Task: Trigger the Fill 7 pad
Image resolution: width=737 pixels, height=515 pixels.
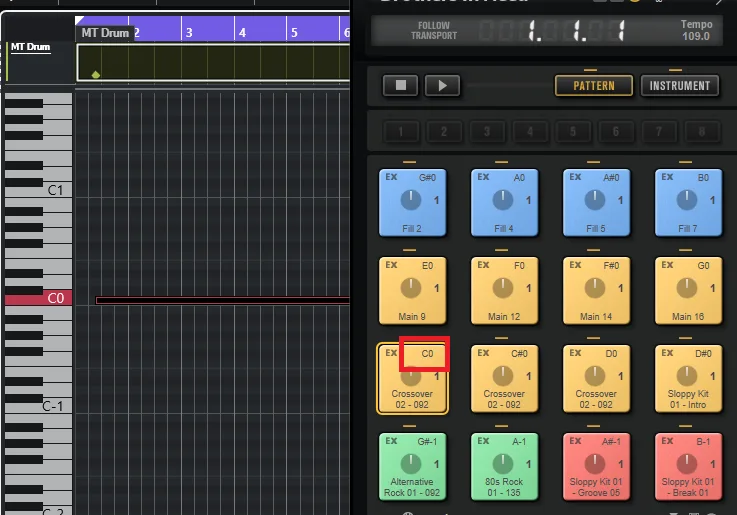Action: tap(688, 203)
